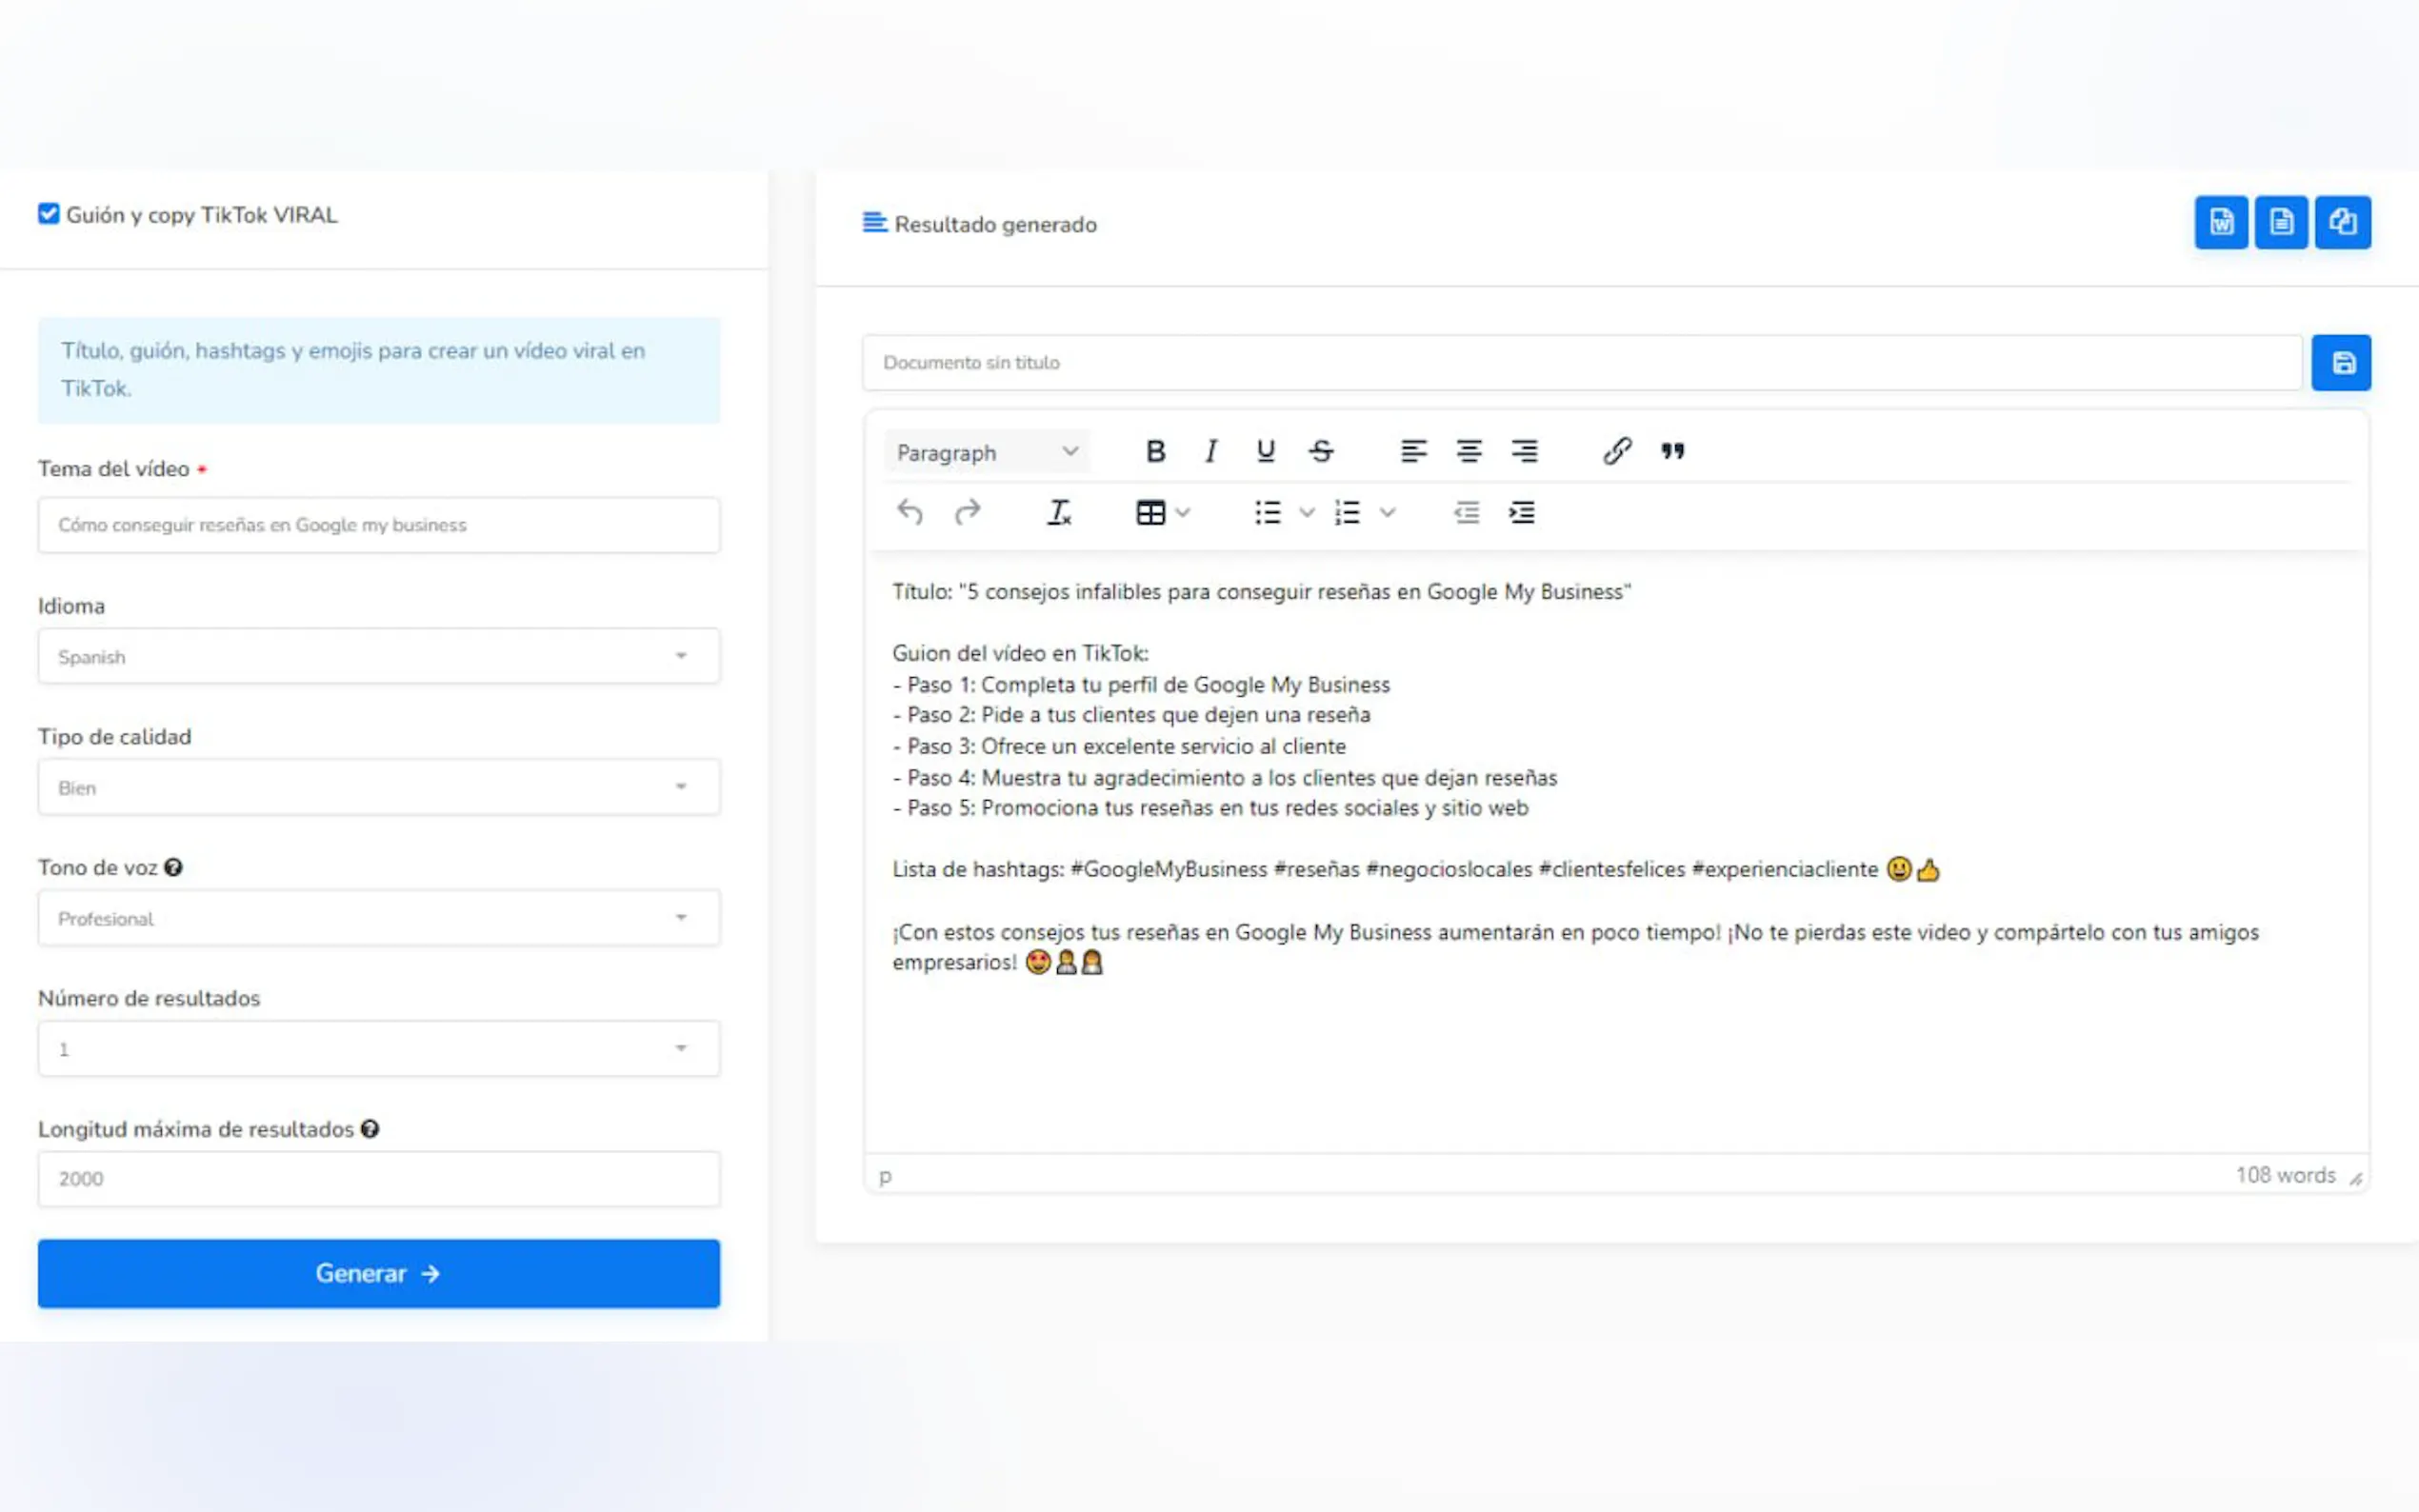Apply italic formatting
The width and height of the screenshot is (2419, 1512).
click(x=1211, y=452)
